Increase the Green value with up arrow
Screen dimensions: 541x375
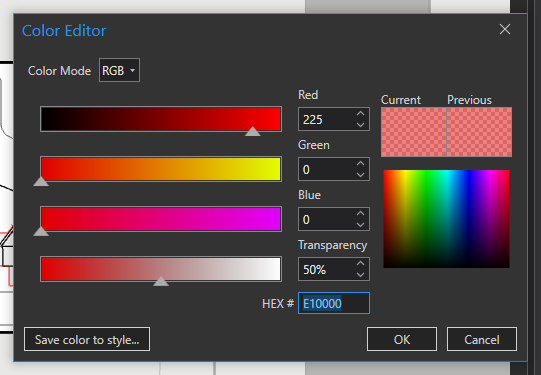click(x=361, y=163)
